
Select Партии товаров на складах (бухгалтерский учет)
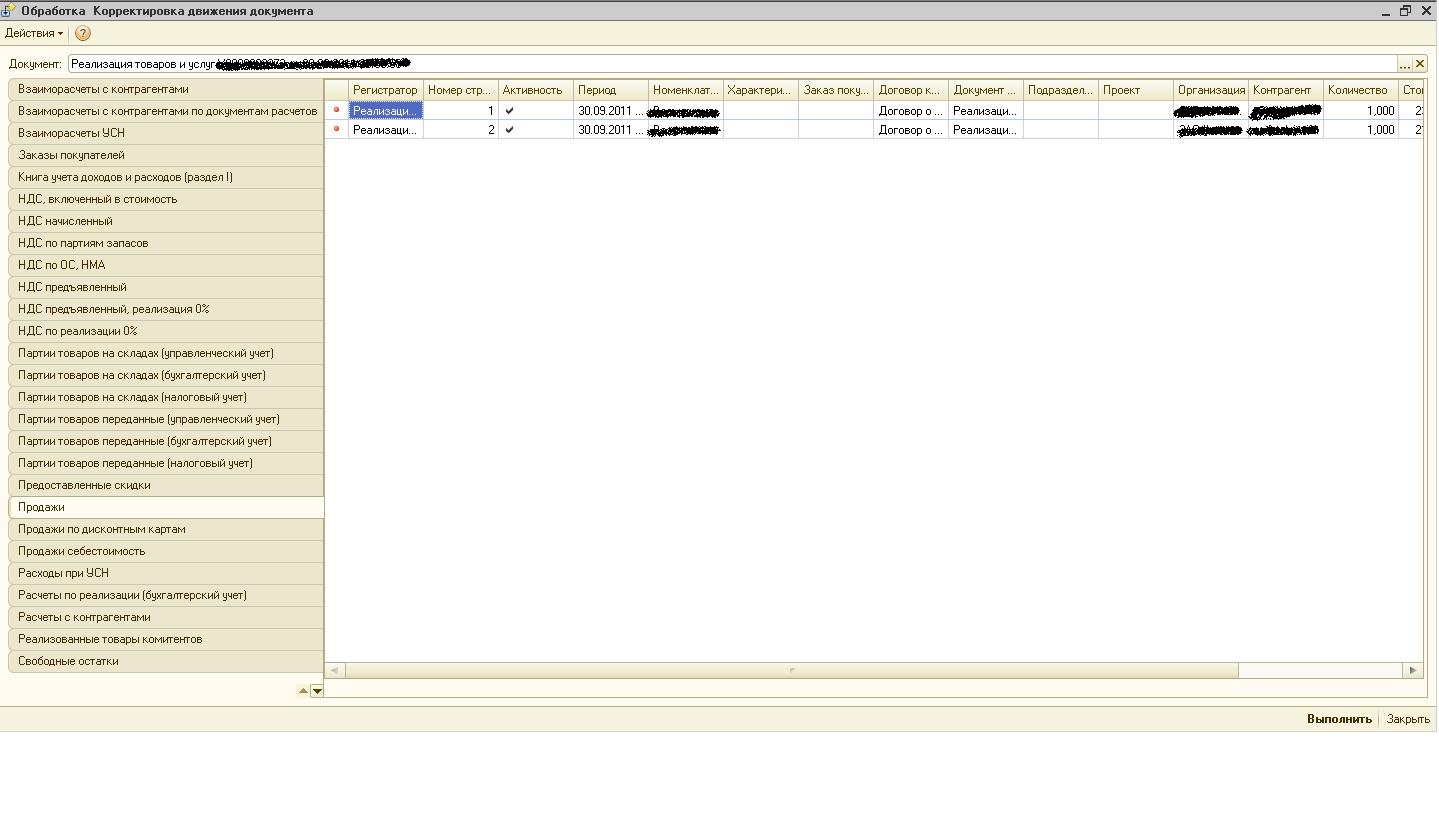pyautogui.click(x=165, y=375)
